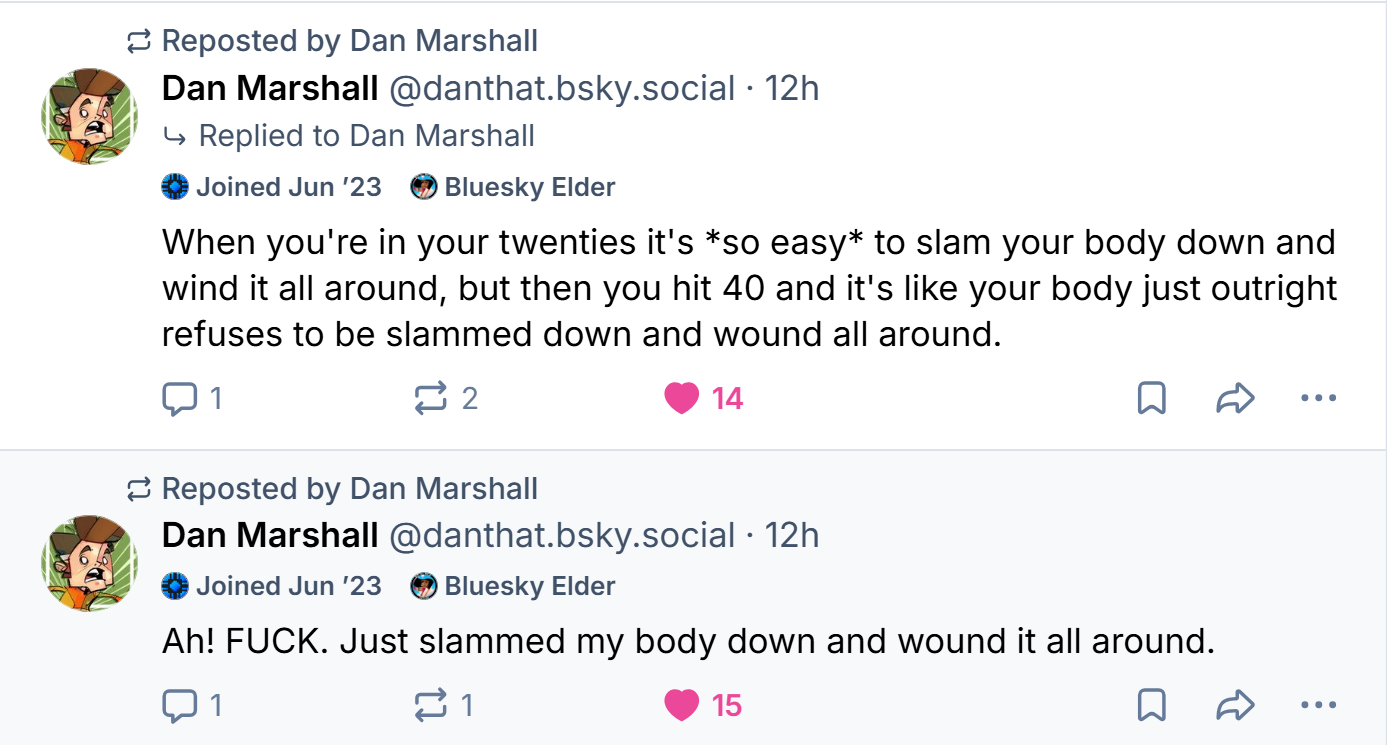Open more options on second post
This screenshot has width=1387, height=745.
1318,706
